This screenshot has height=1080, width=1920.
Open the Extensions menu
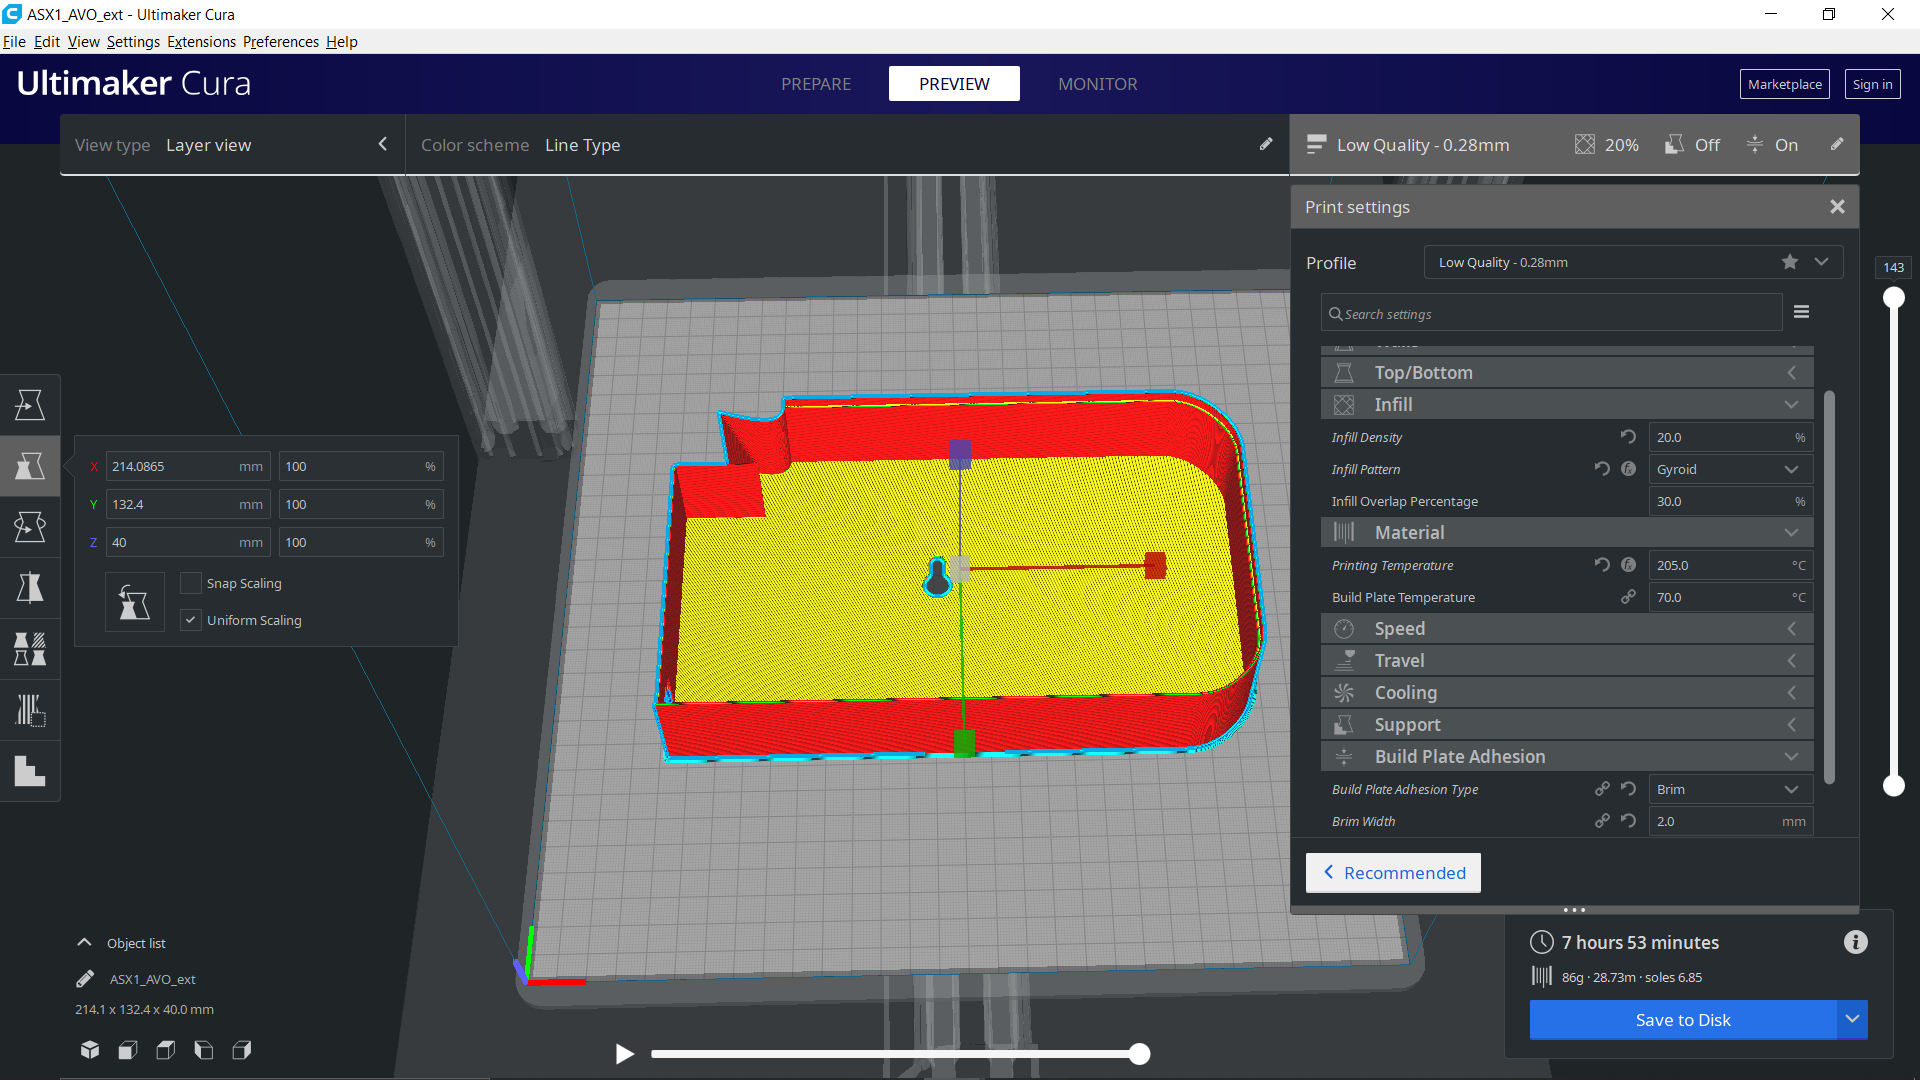(x=201, y=42)
